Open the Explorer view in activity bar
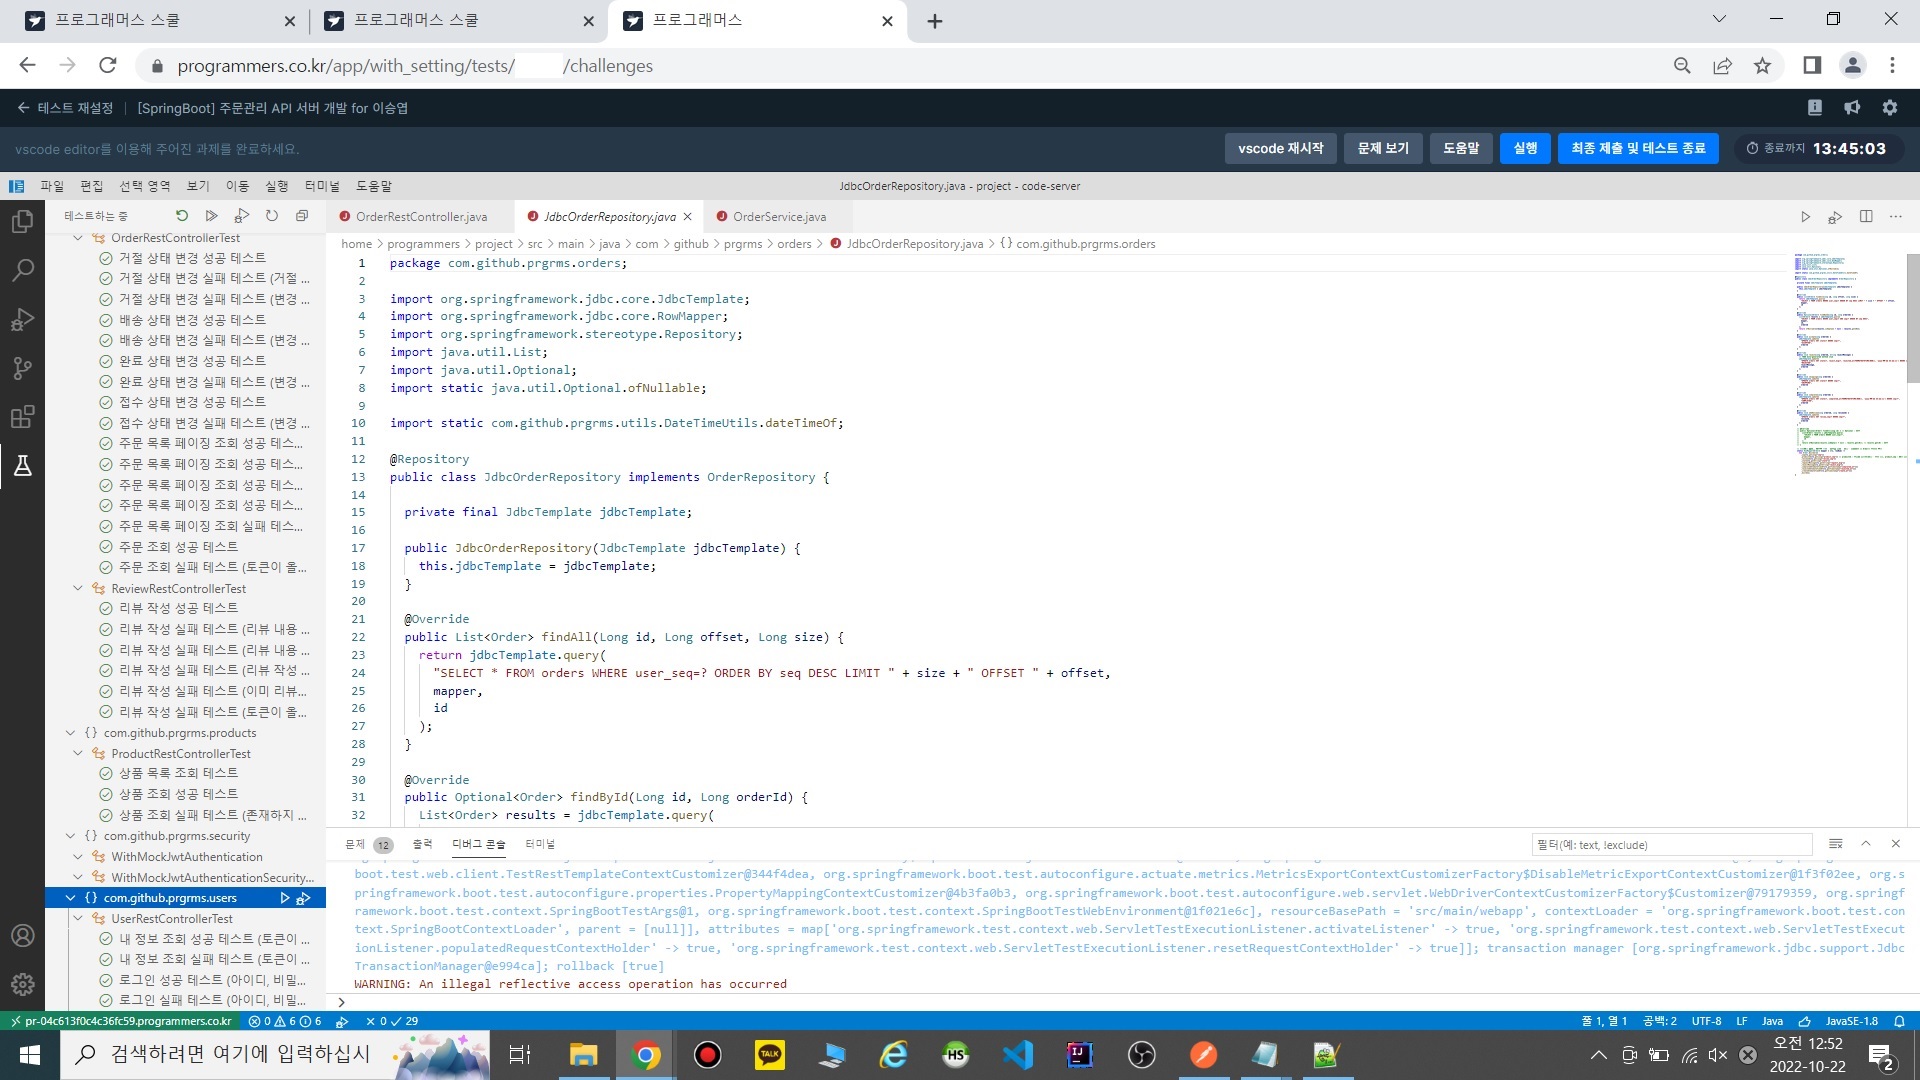Image resolution: width=1920 pixels, height=1080 pixels. tap(22, 221)
